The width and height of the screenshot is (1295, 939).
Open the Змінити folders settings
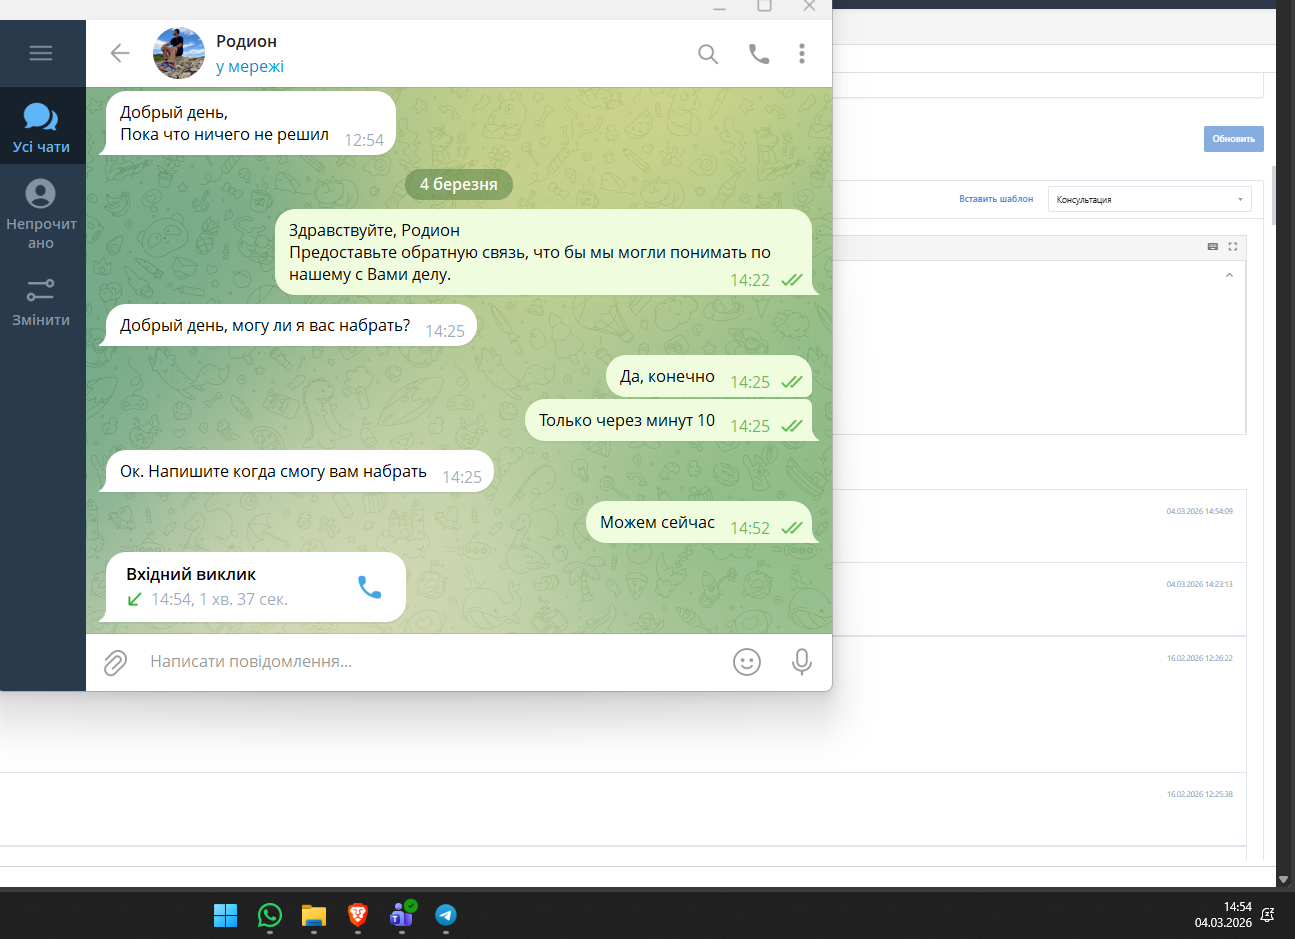tap(41, 302)
